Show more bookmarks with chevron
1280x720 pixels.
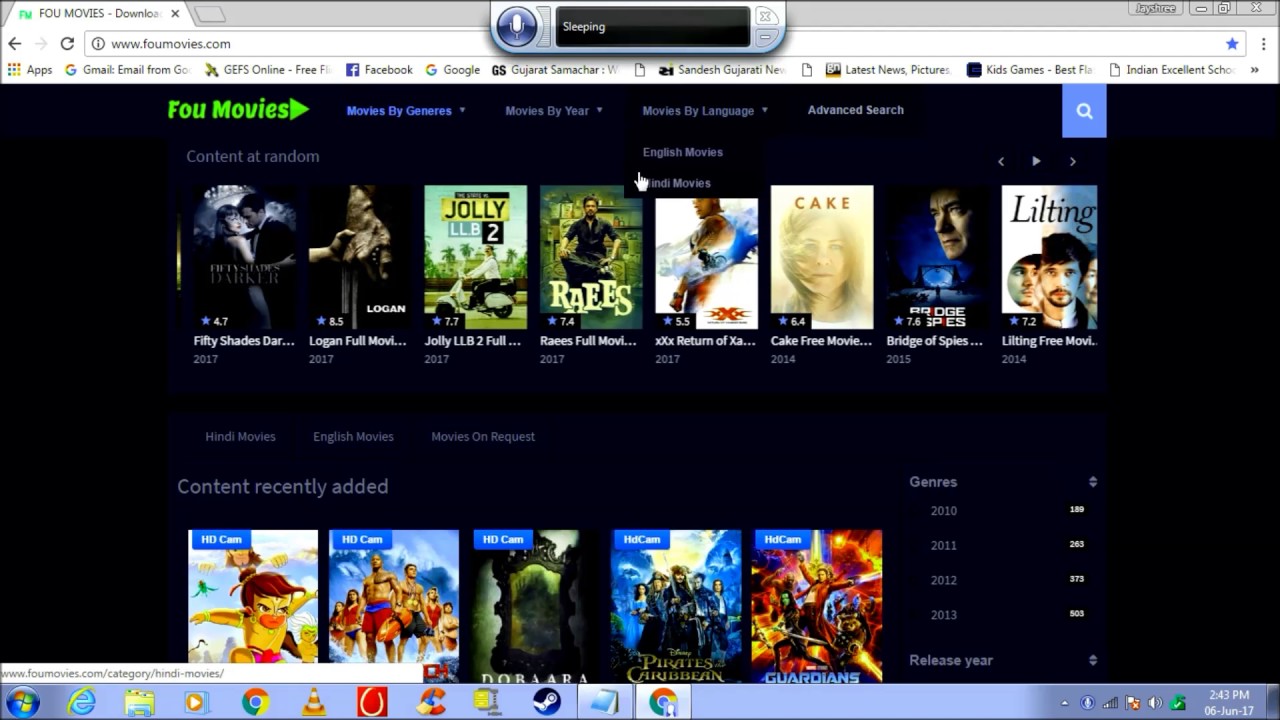1255,70
